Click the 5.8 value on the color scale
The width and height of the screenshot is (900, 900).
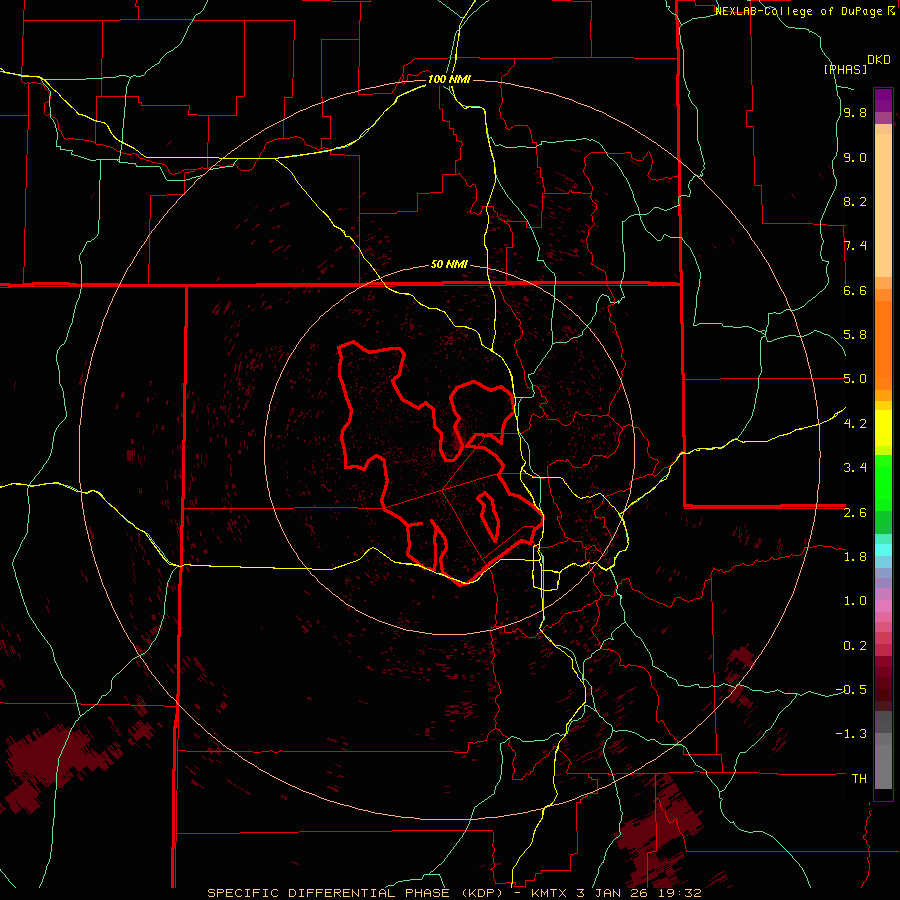coord(855,335)
